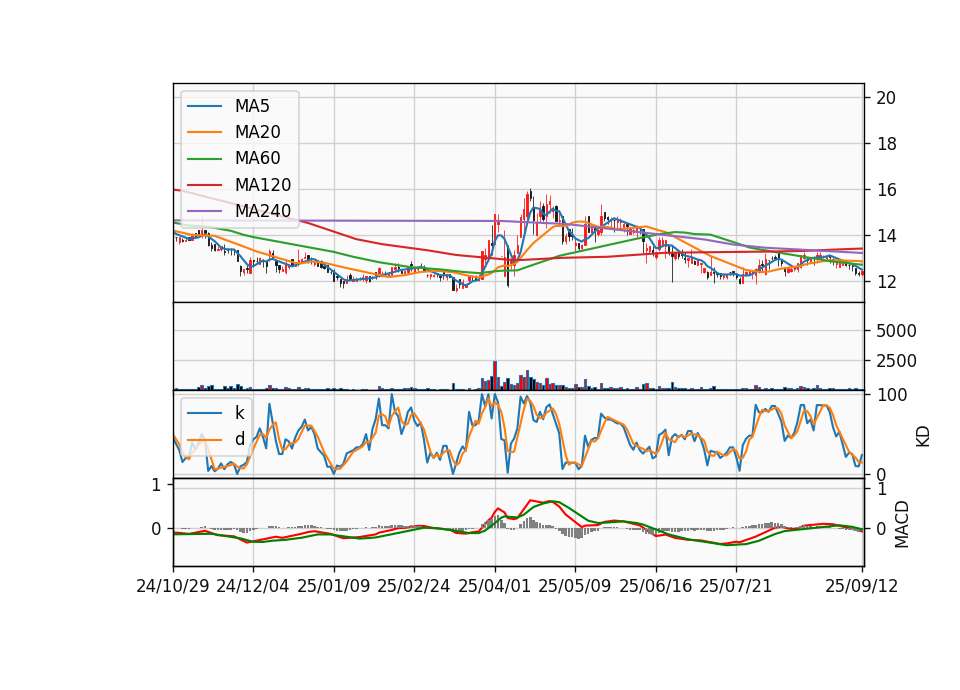Click the MACD vertical axis title
This screenshot has height=690, width=960.
click(x=902, y=524)
